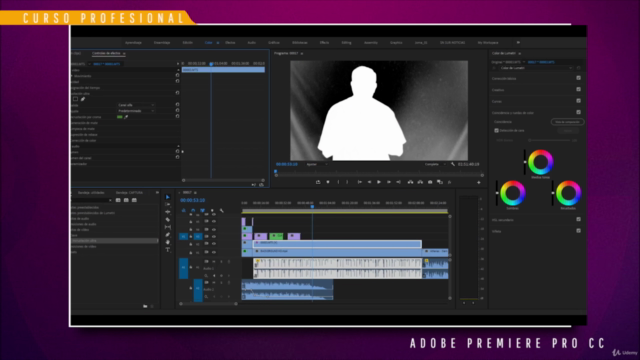Solo the Audio 1 track
This screenshot has width=640, height=360.
click(221, 262)
